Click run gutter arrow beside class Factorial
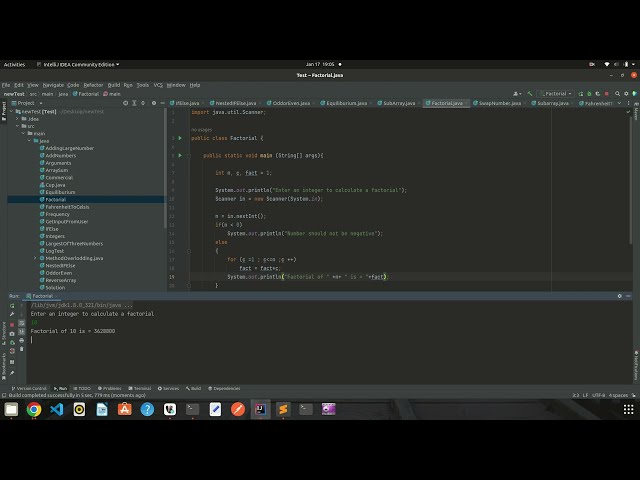Image resolution: width=640 pixels, height=480 pixels. (180, 138)
